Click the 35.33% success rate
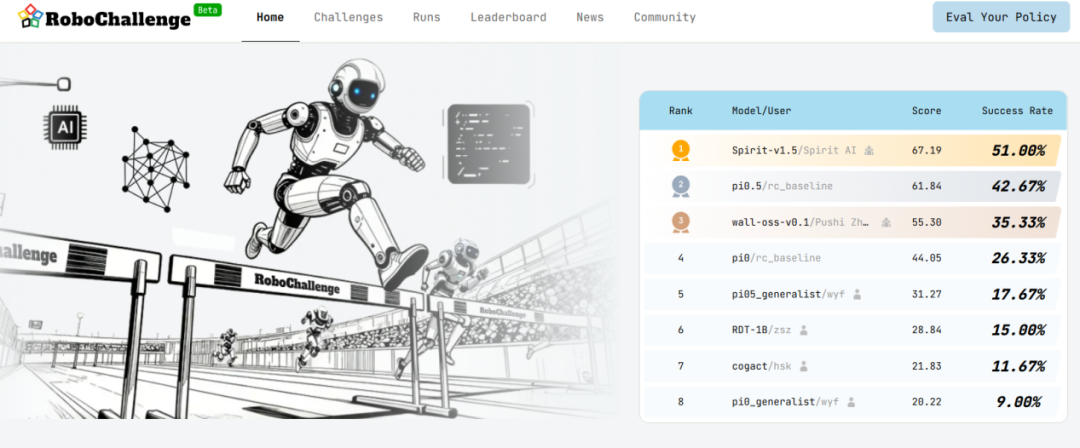 [x=1018, y=222]
